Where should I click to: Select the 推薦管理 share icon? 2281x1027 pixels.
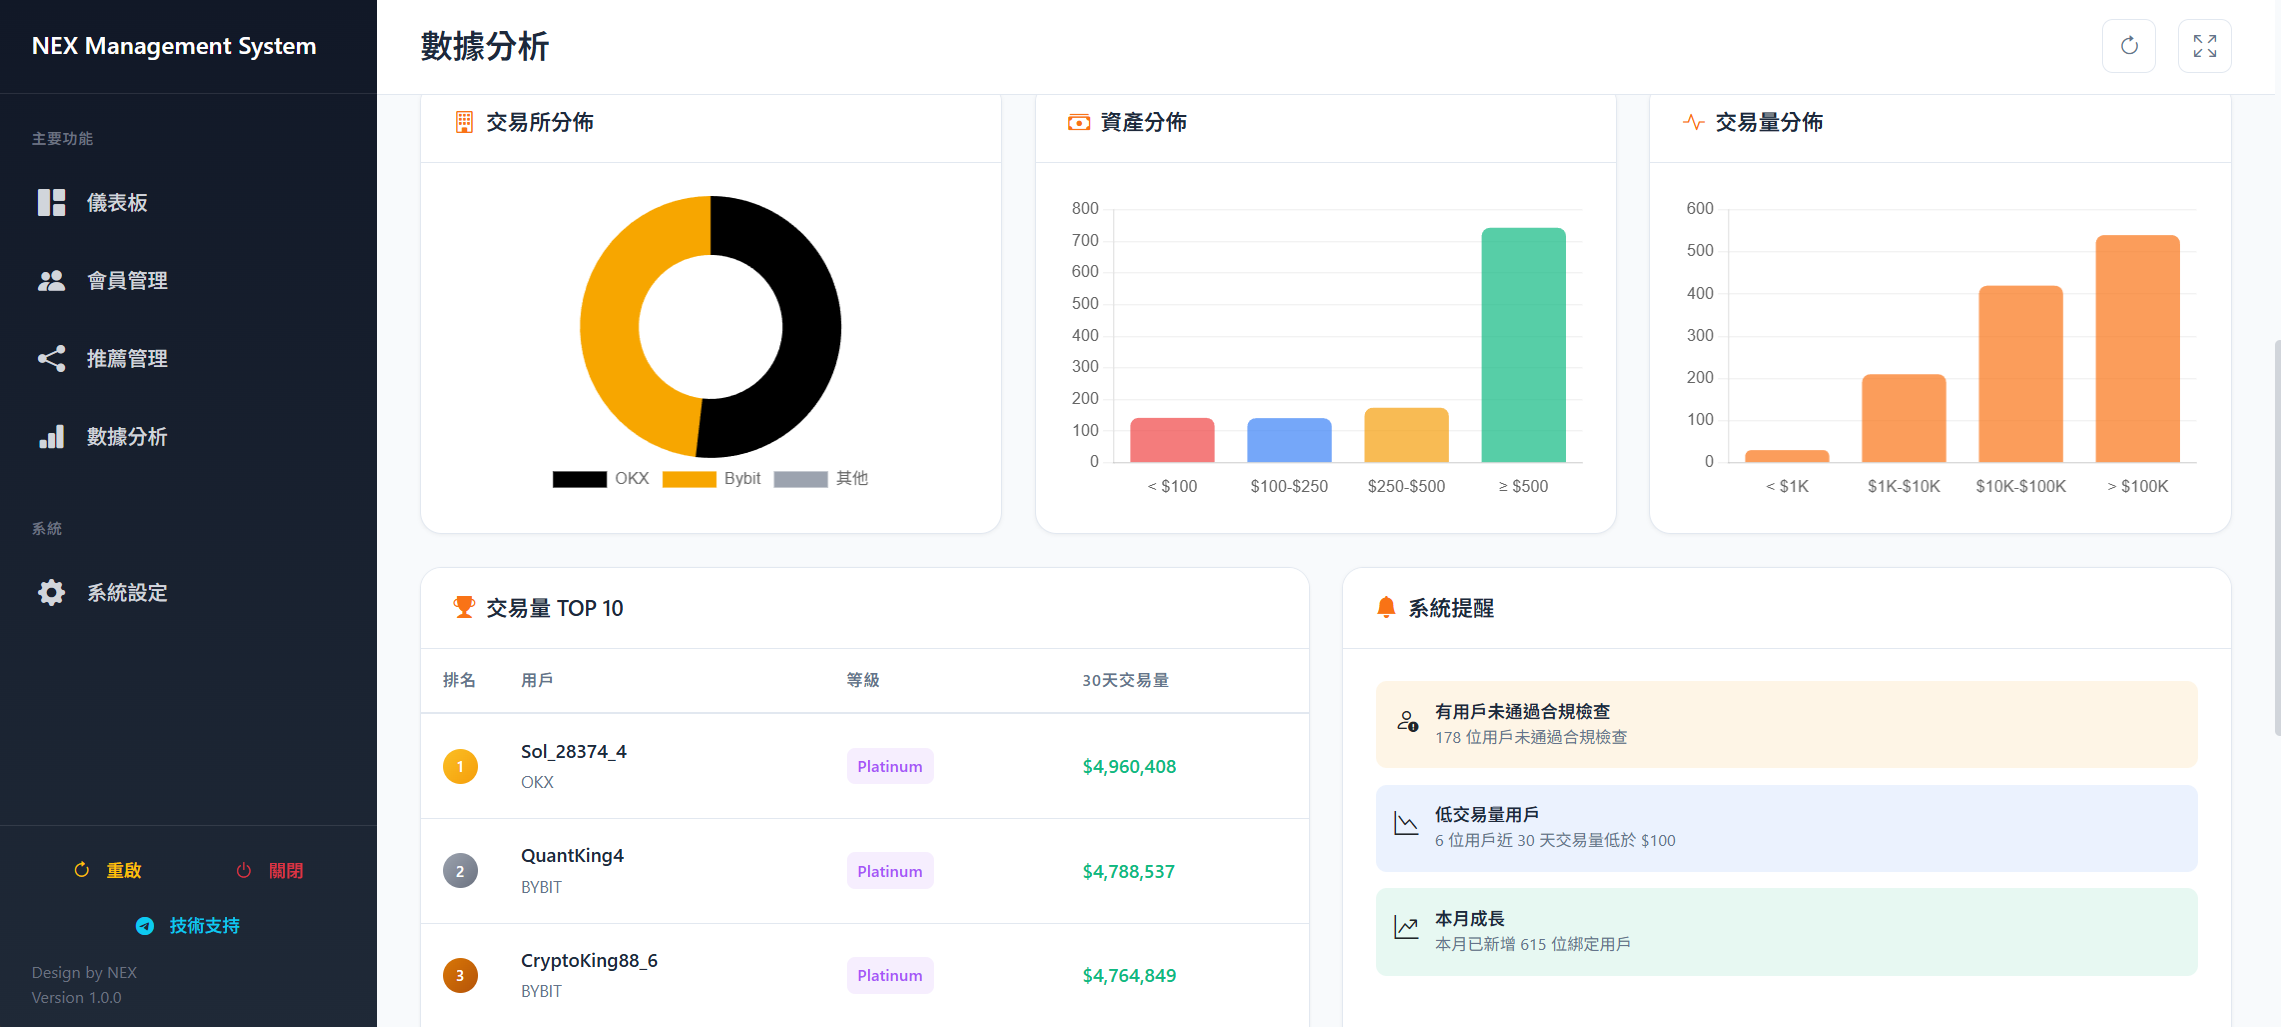[x=51, y=358]
